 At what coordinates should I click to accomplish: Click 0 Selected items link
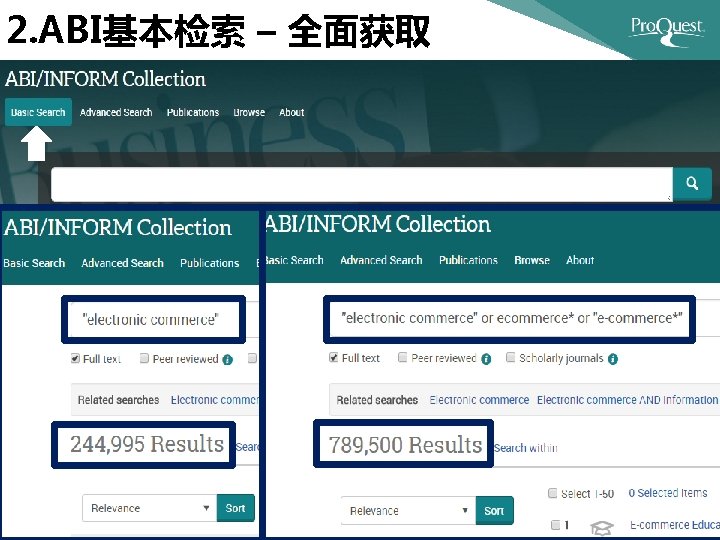click(x=668, y=493)
